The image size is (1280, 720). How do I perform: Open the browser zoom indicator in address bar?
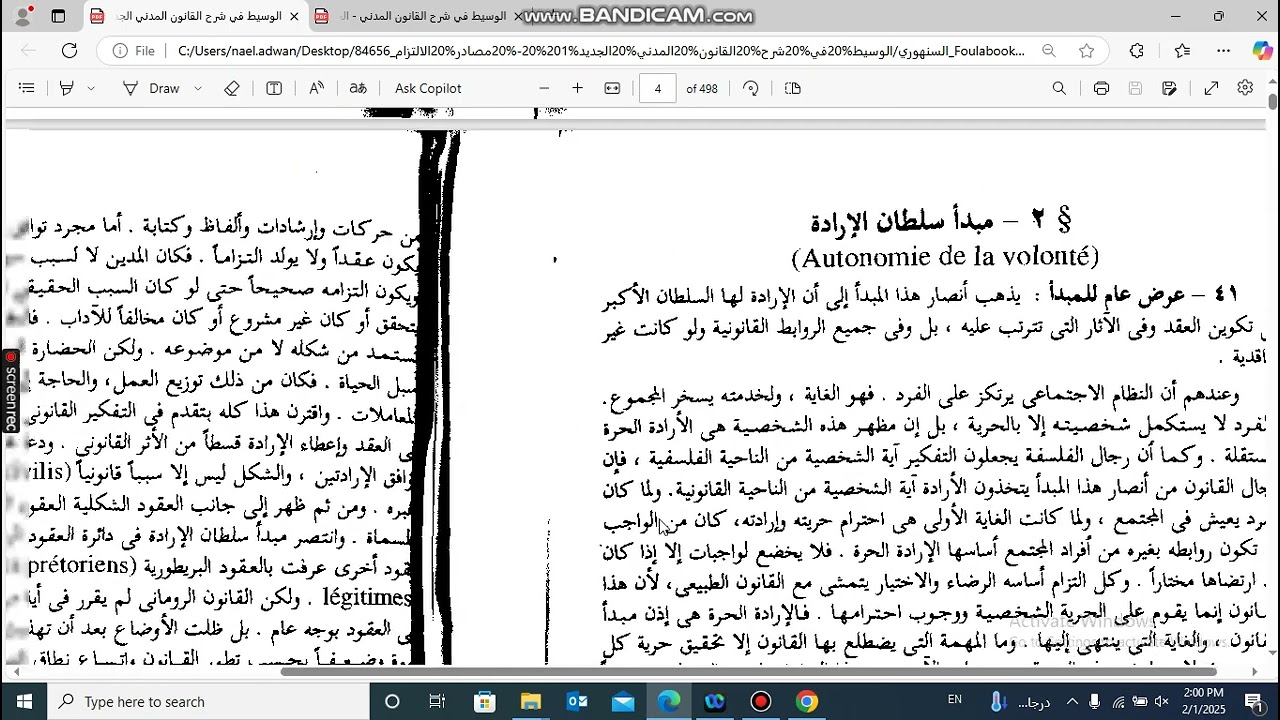(1049, 50)
